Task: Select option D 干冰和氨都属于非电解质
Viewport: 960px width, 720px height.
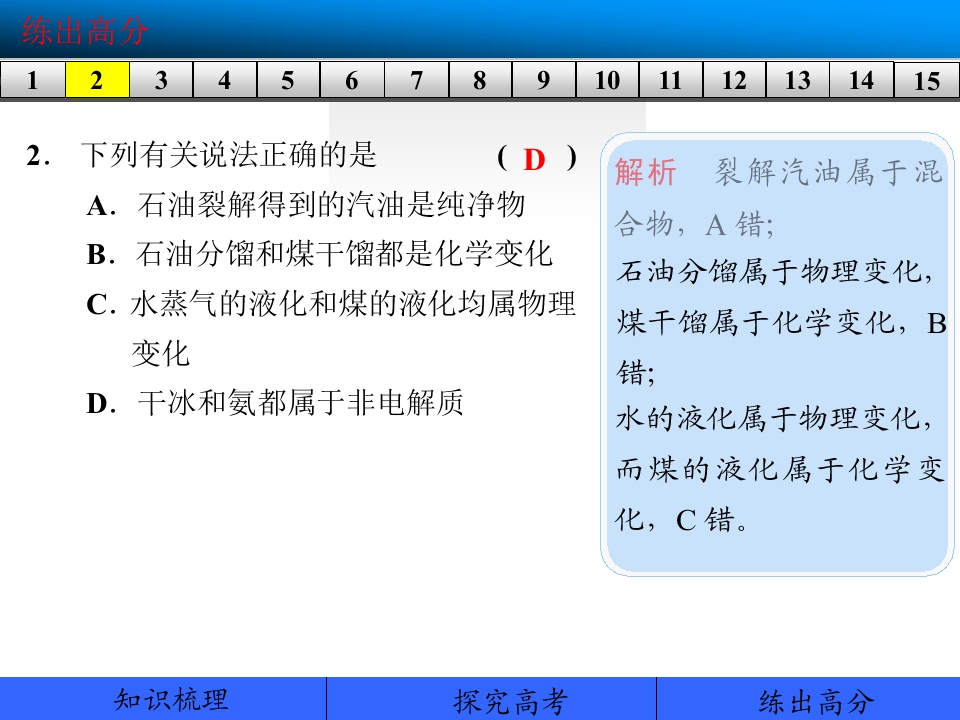Action: (x=275, y=403)
